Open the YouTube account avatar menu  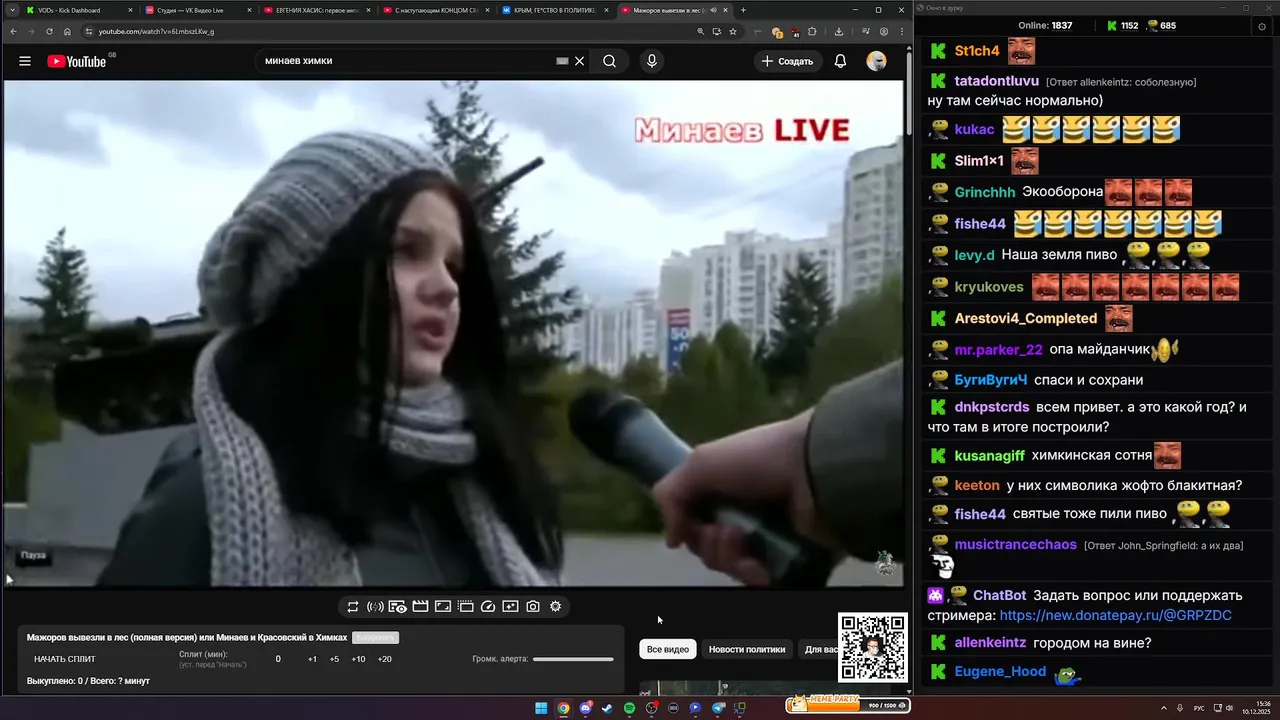click(876, 61)
